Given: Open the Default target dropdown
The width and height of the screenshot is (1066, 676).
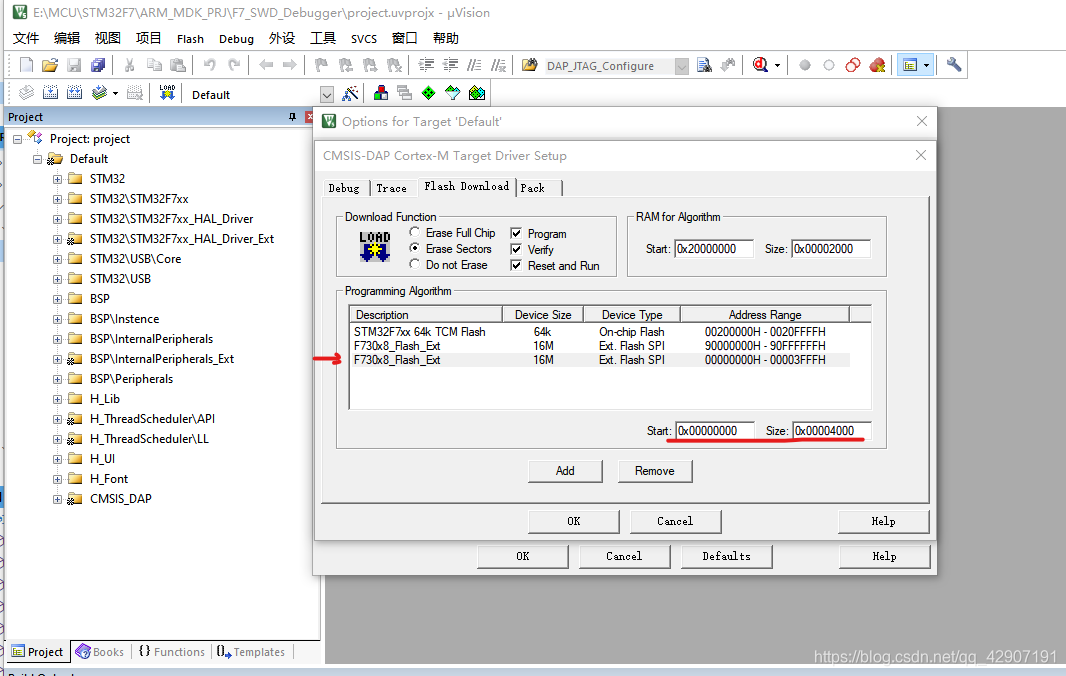Looking at the screenshot, I should pyautogui.click(x=327, y=95).
